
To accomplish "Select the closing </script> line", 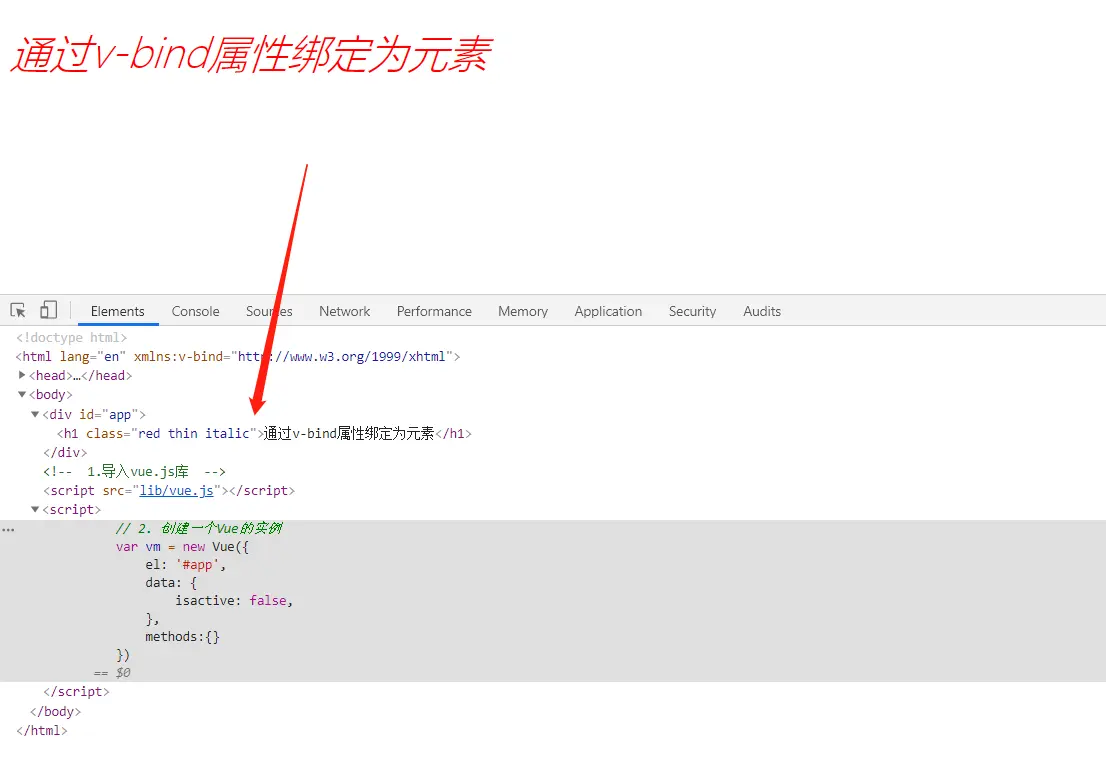I will click(x=76, y=691).
